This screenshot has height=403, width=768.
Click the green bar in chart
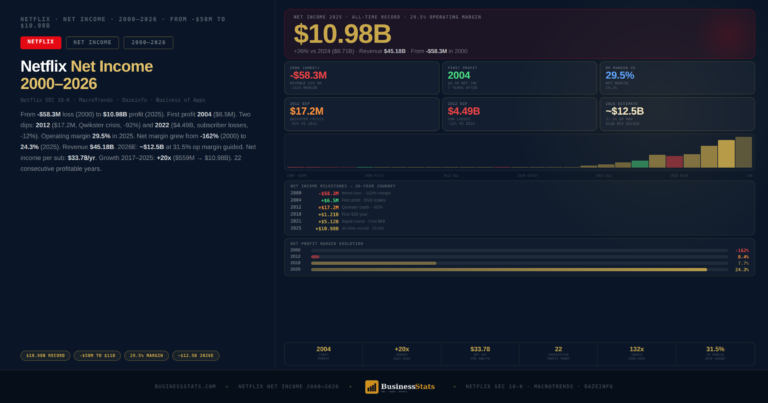(x=640, y=164)
